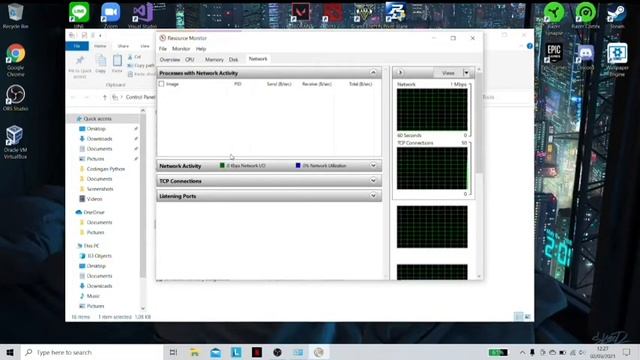Sort by the Receive (B/sec) column

[317, 84]
